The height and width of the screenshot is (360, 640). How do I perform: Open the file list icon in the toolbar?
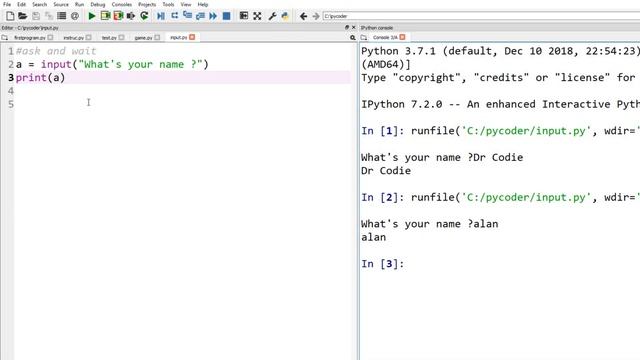[x=62, y=16]
